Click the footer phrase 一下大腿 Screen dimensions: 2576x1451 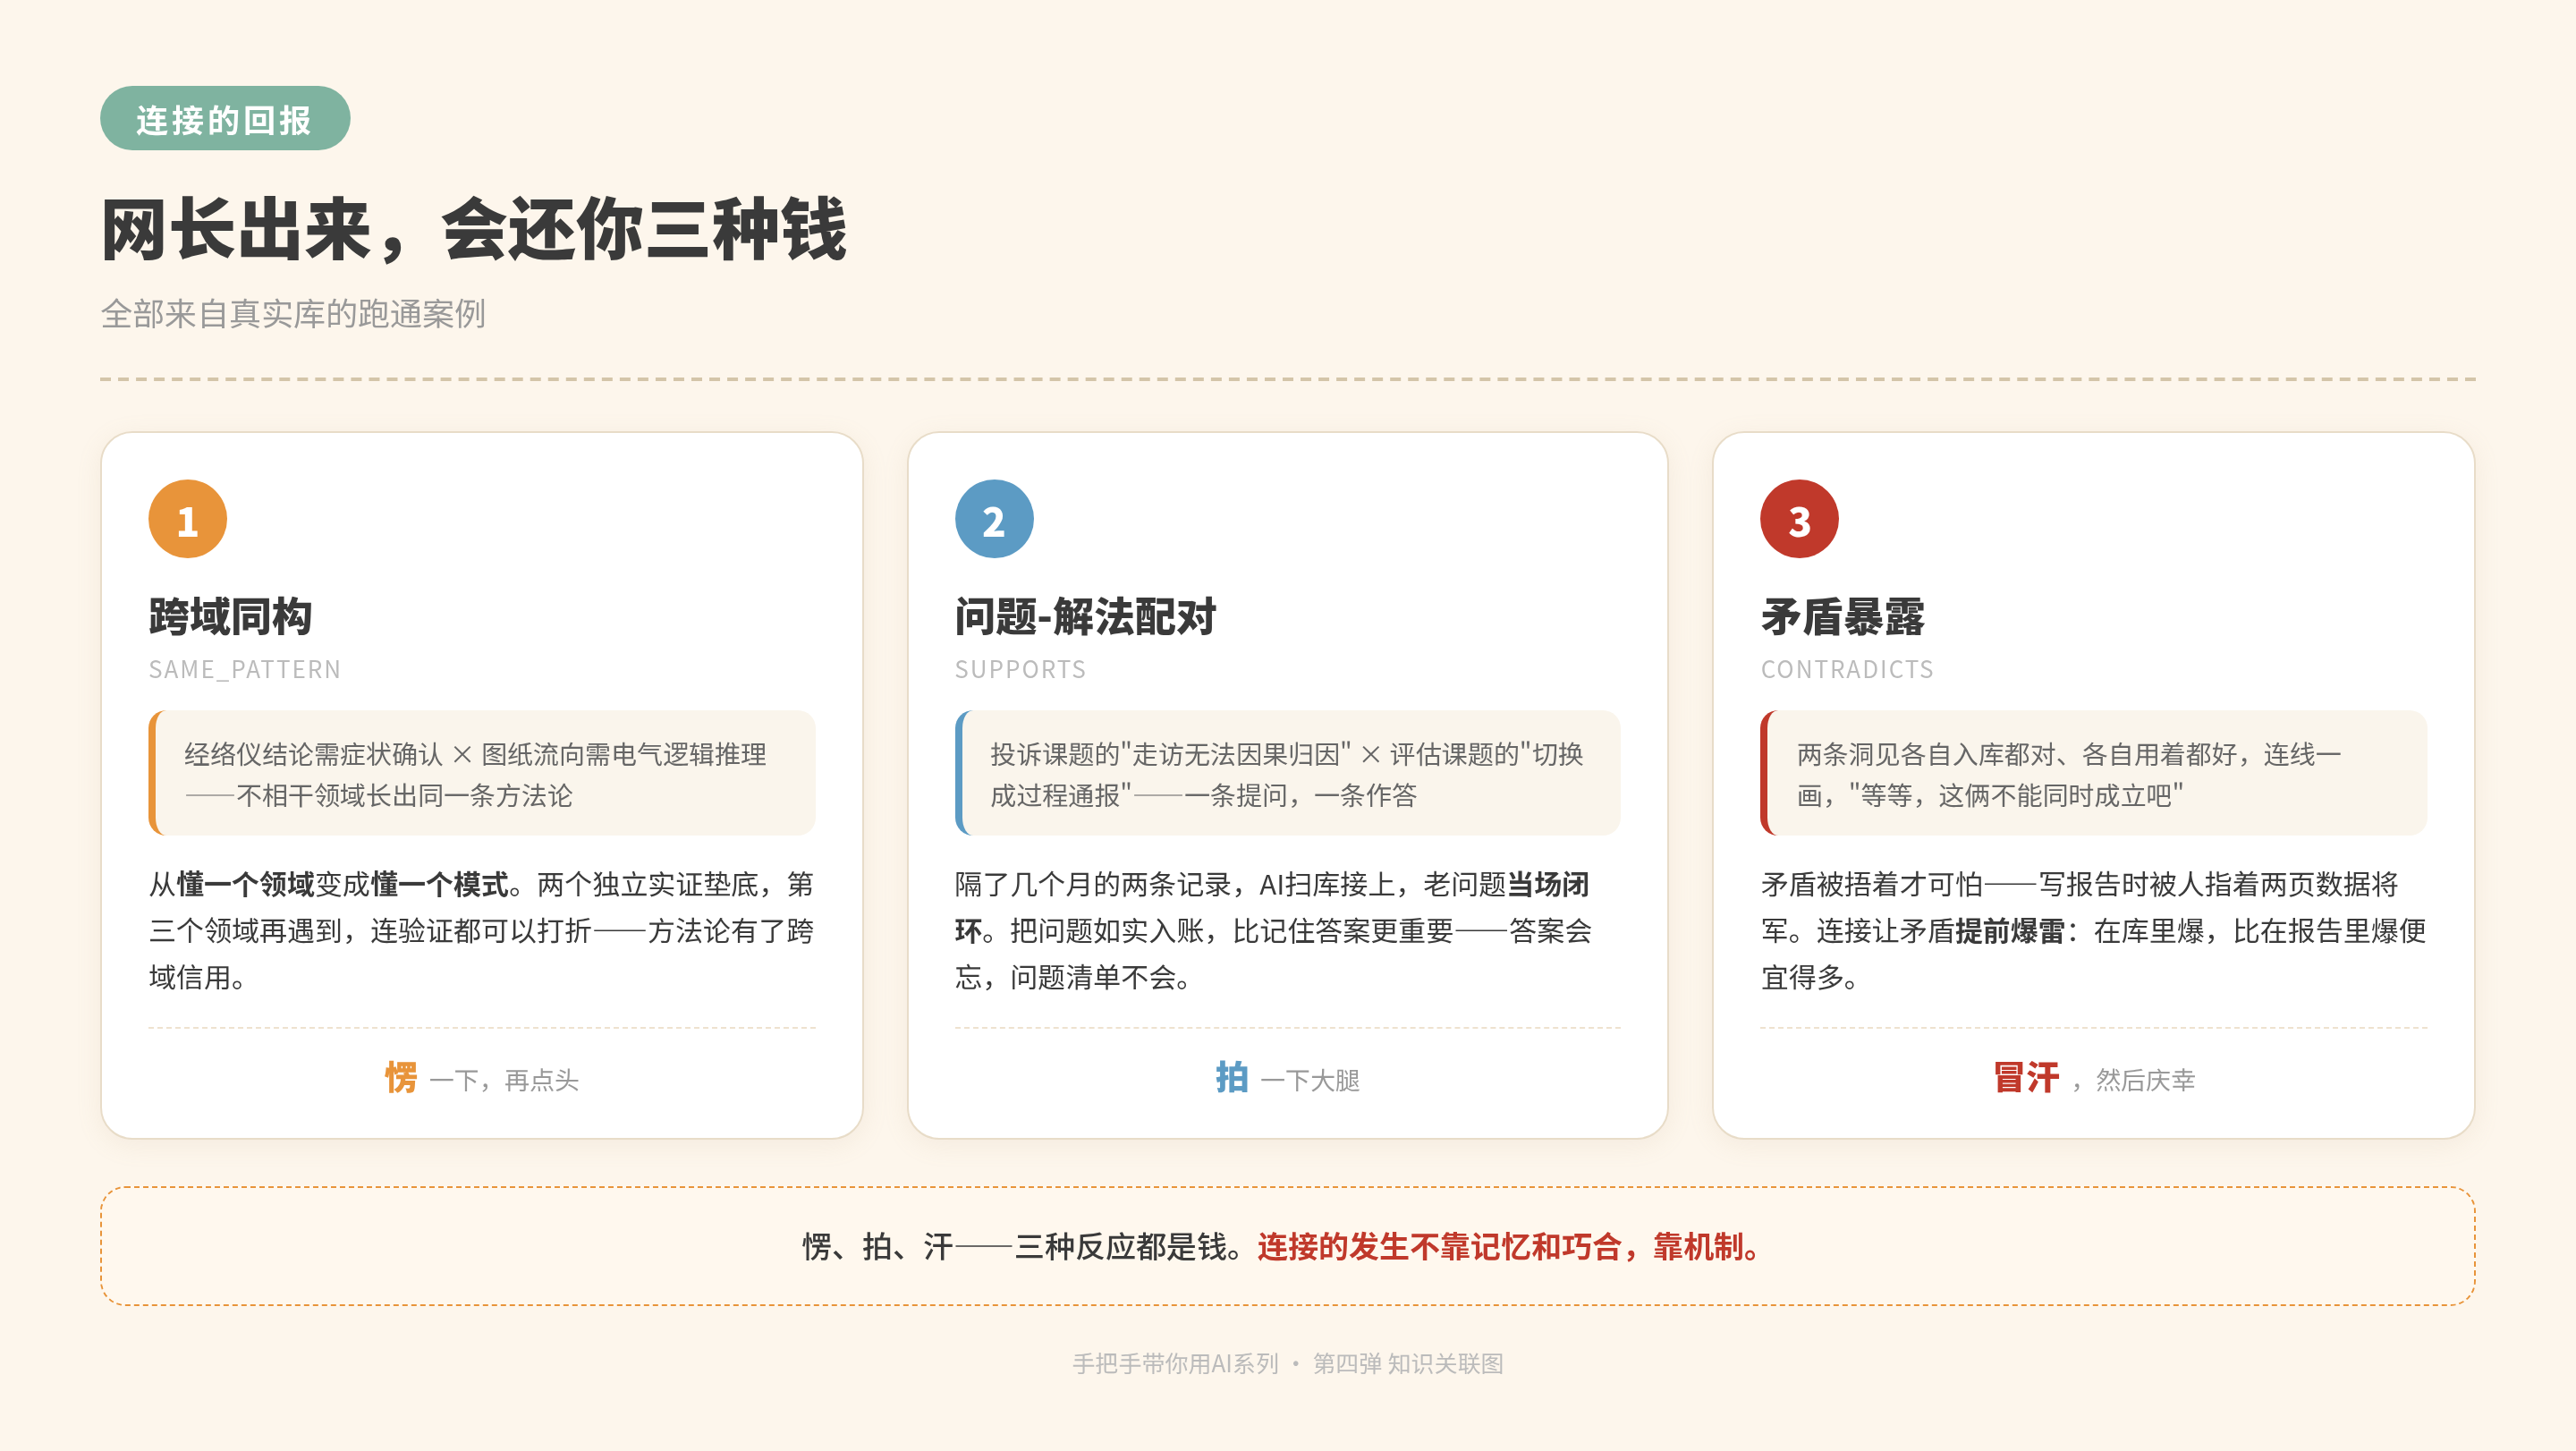(1310, 1080)
